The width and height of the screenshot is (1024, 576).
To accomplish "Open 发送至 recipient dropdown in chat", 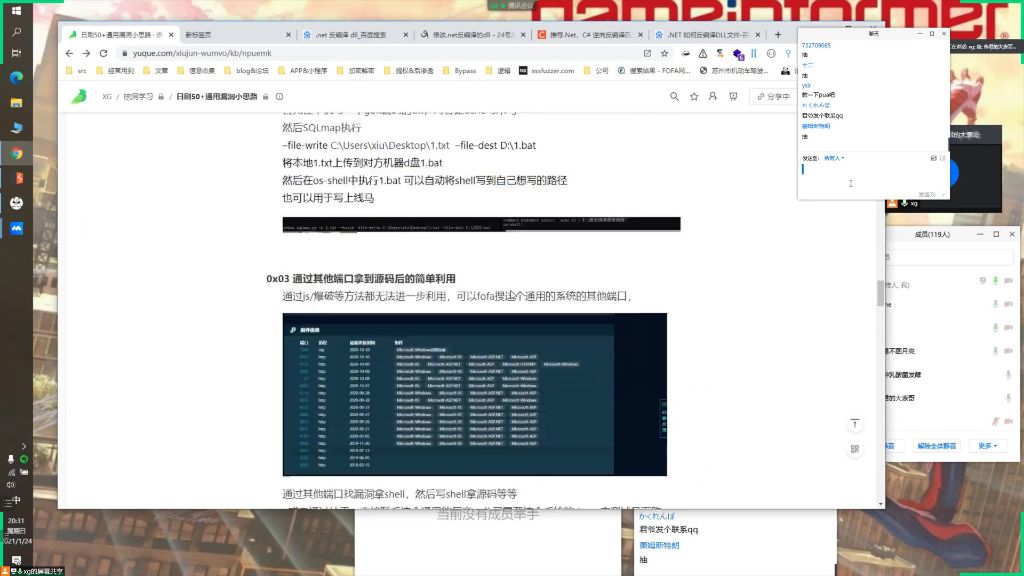I will coord(834,158).
